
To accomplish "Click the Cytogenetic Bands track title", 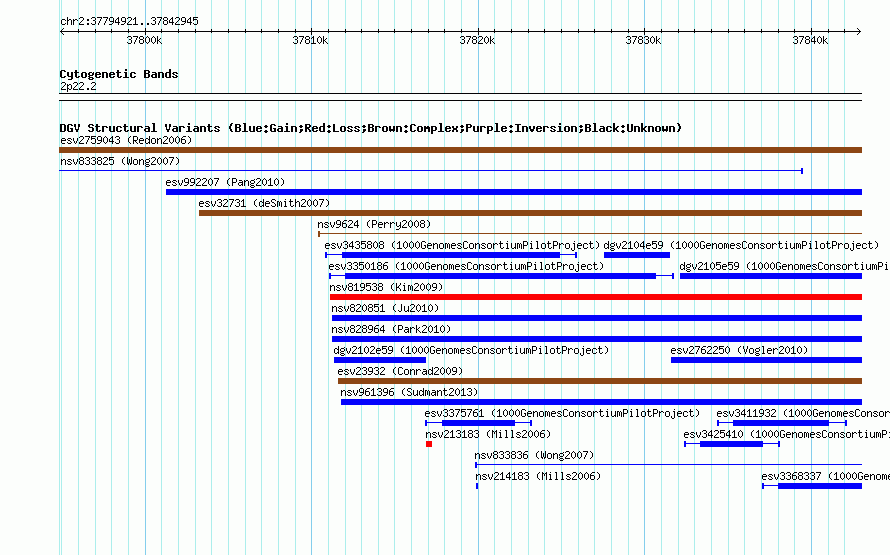I will [x=119, y=74].
